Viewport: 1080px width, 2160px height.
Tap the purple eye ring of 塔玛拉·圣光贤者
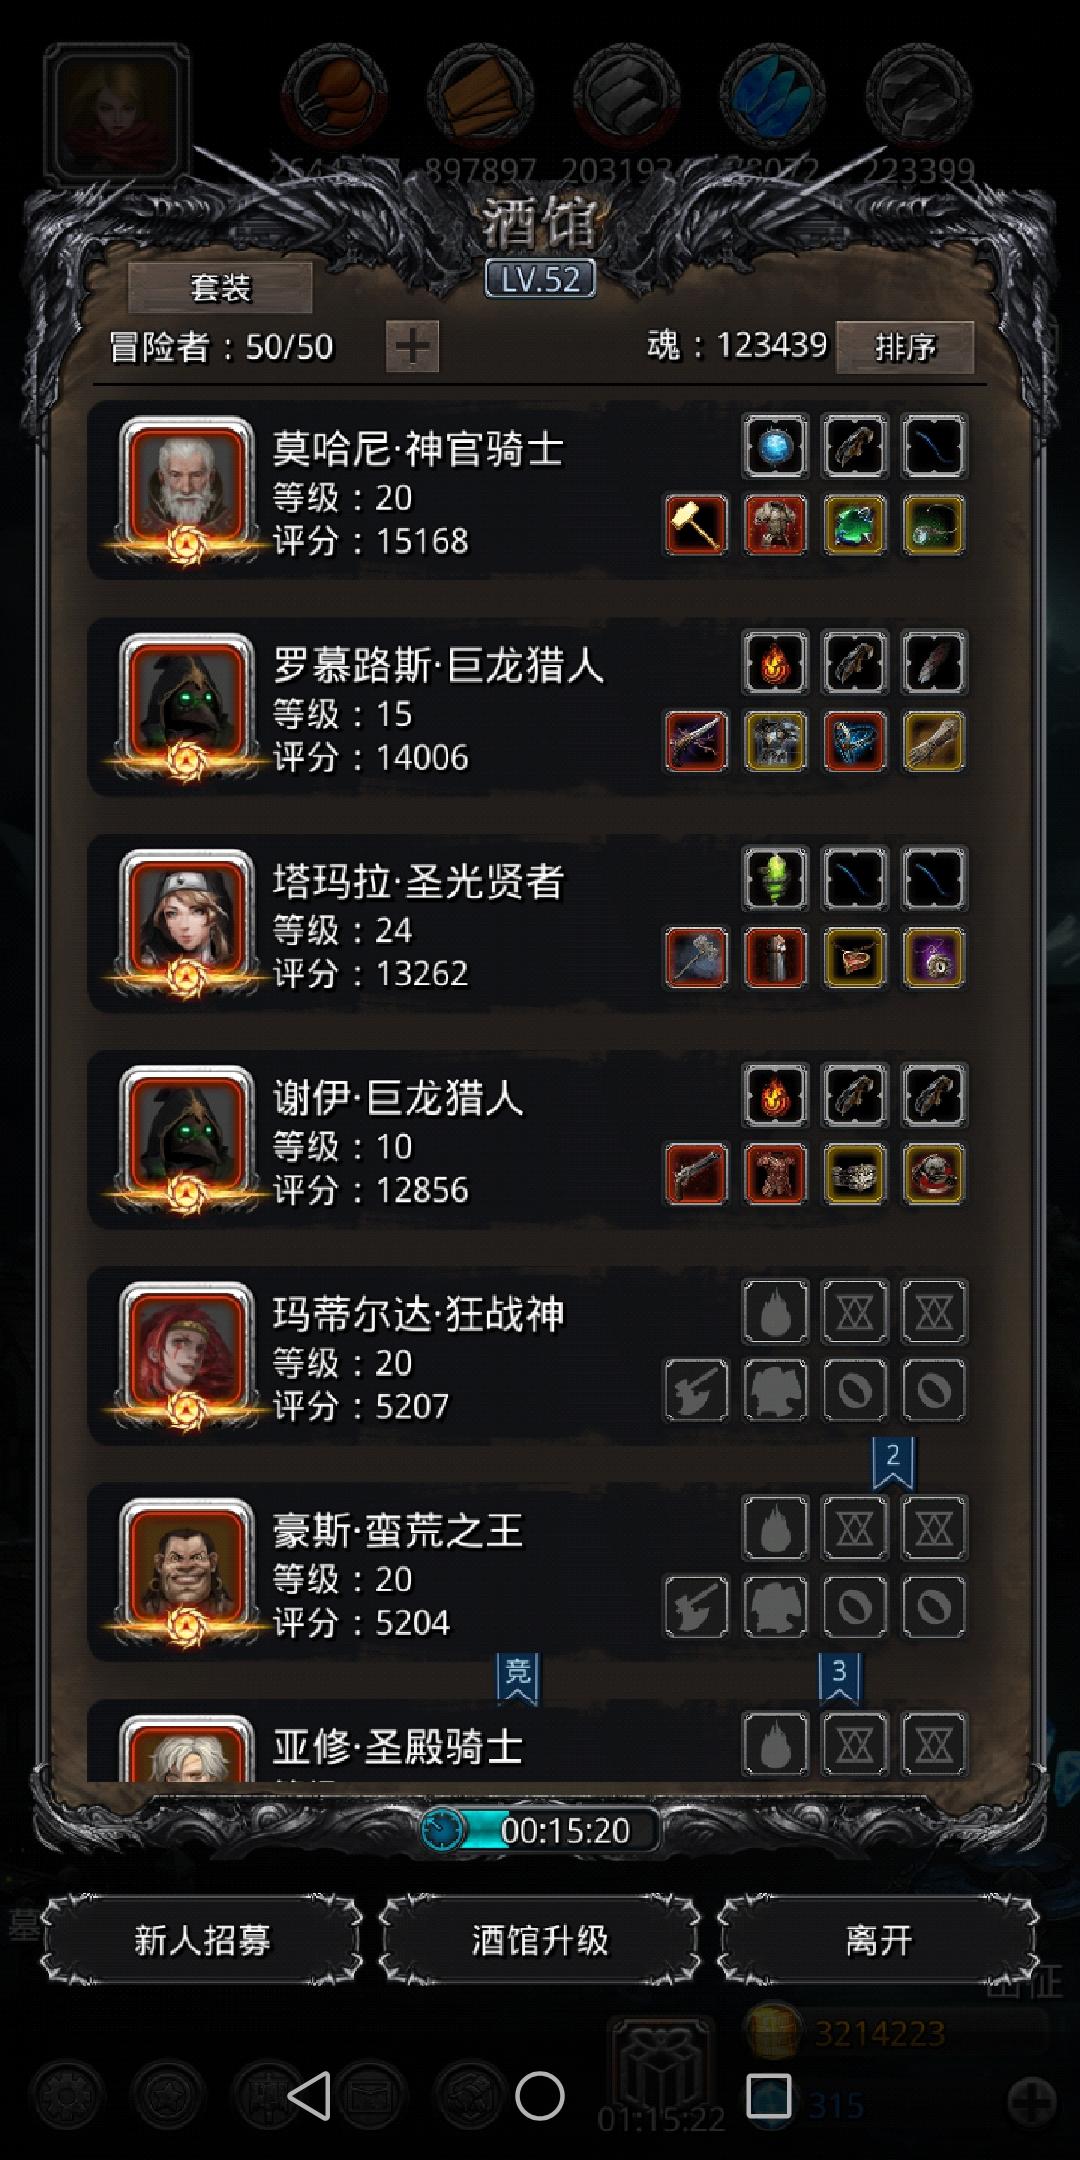934,958
